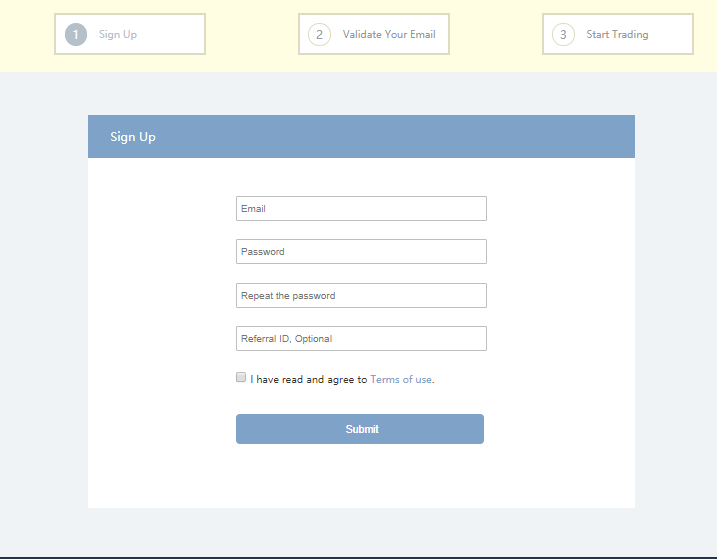Viewport: 717px width, 559px height.
Task: Select the Start Trading step
Action: [x=618, y=34]
